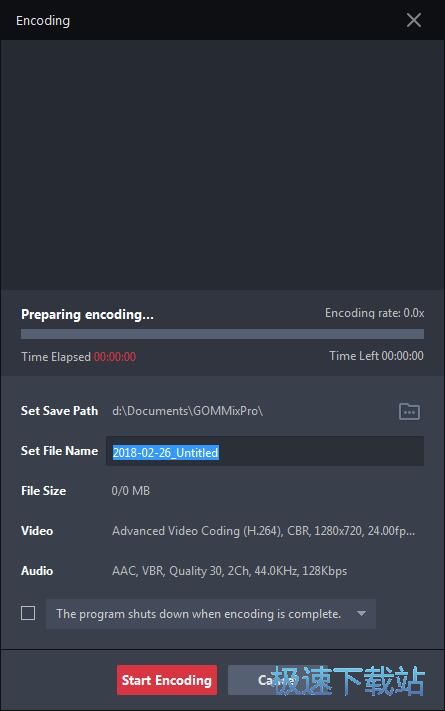Click the Advanced Video Coding settings text

coord(263,531)
